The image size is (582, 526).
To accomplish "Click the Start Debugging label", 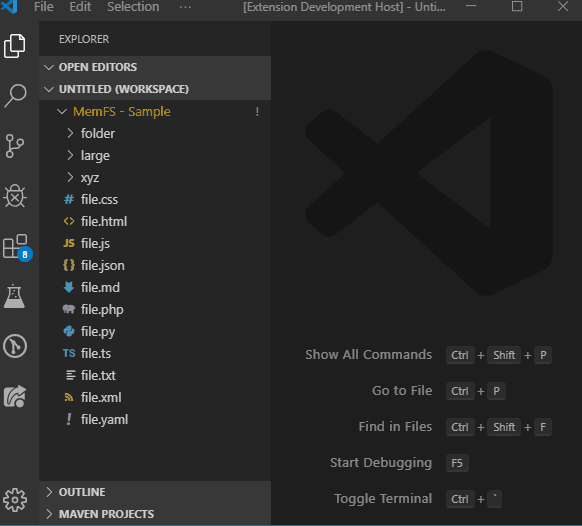I will [381, 463].
